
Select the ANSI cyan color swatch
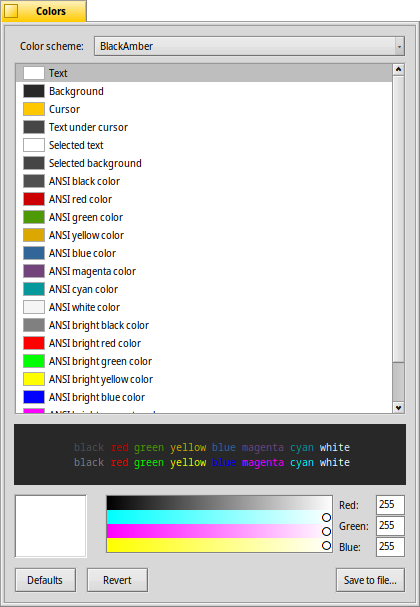pos(34,289)
